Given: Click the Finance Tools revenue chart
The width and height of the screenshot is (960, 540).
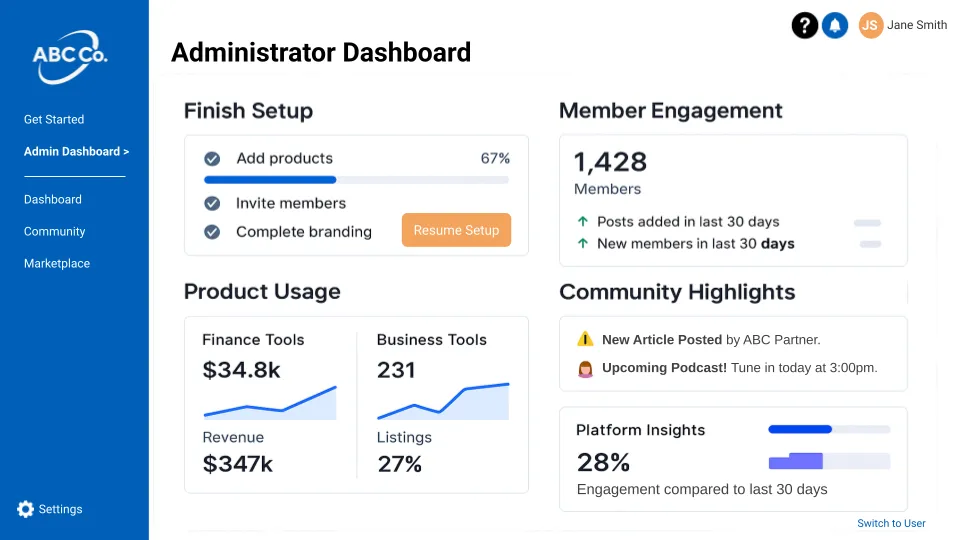Looking at the screenshot, I should click(270, 402).
